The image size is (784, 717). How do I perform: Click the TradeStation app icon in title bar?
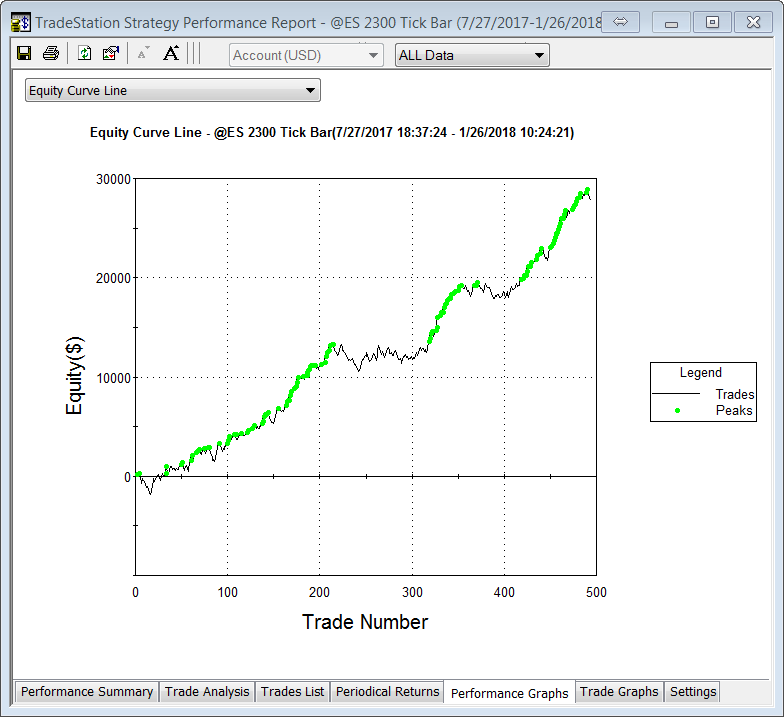click(x=20, y=22)
